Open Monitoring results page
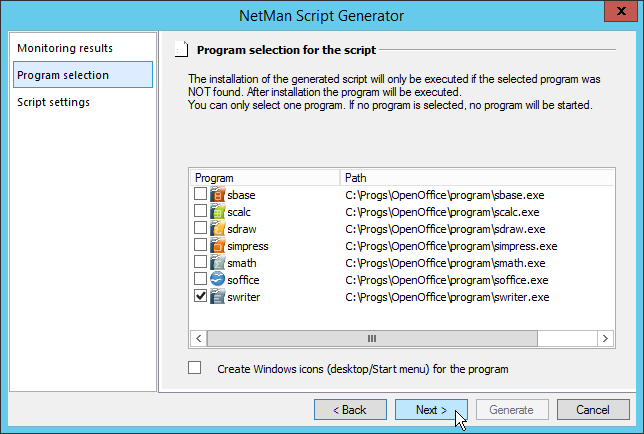The image size is (644, 434). click(65, 48)
